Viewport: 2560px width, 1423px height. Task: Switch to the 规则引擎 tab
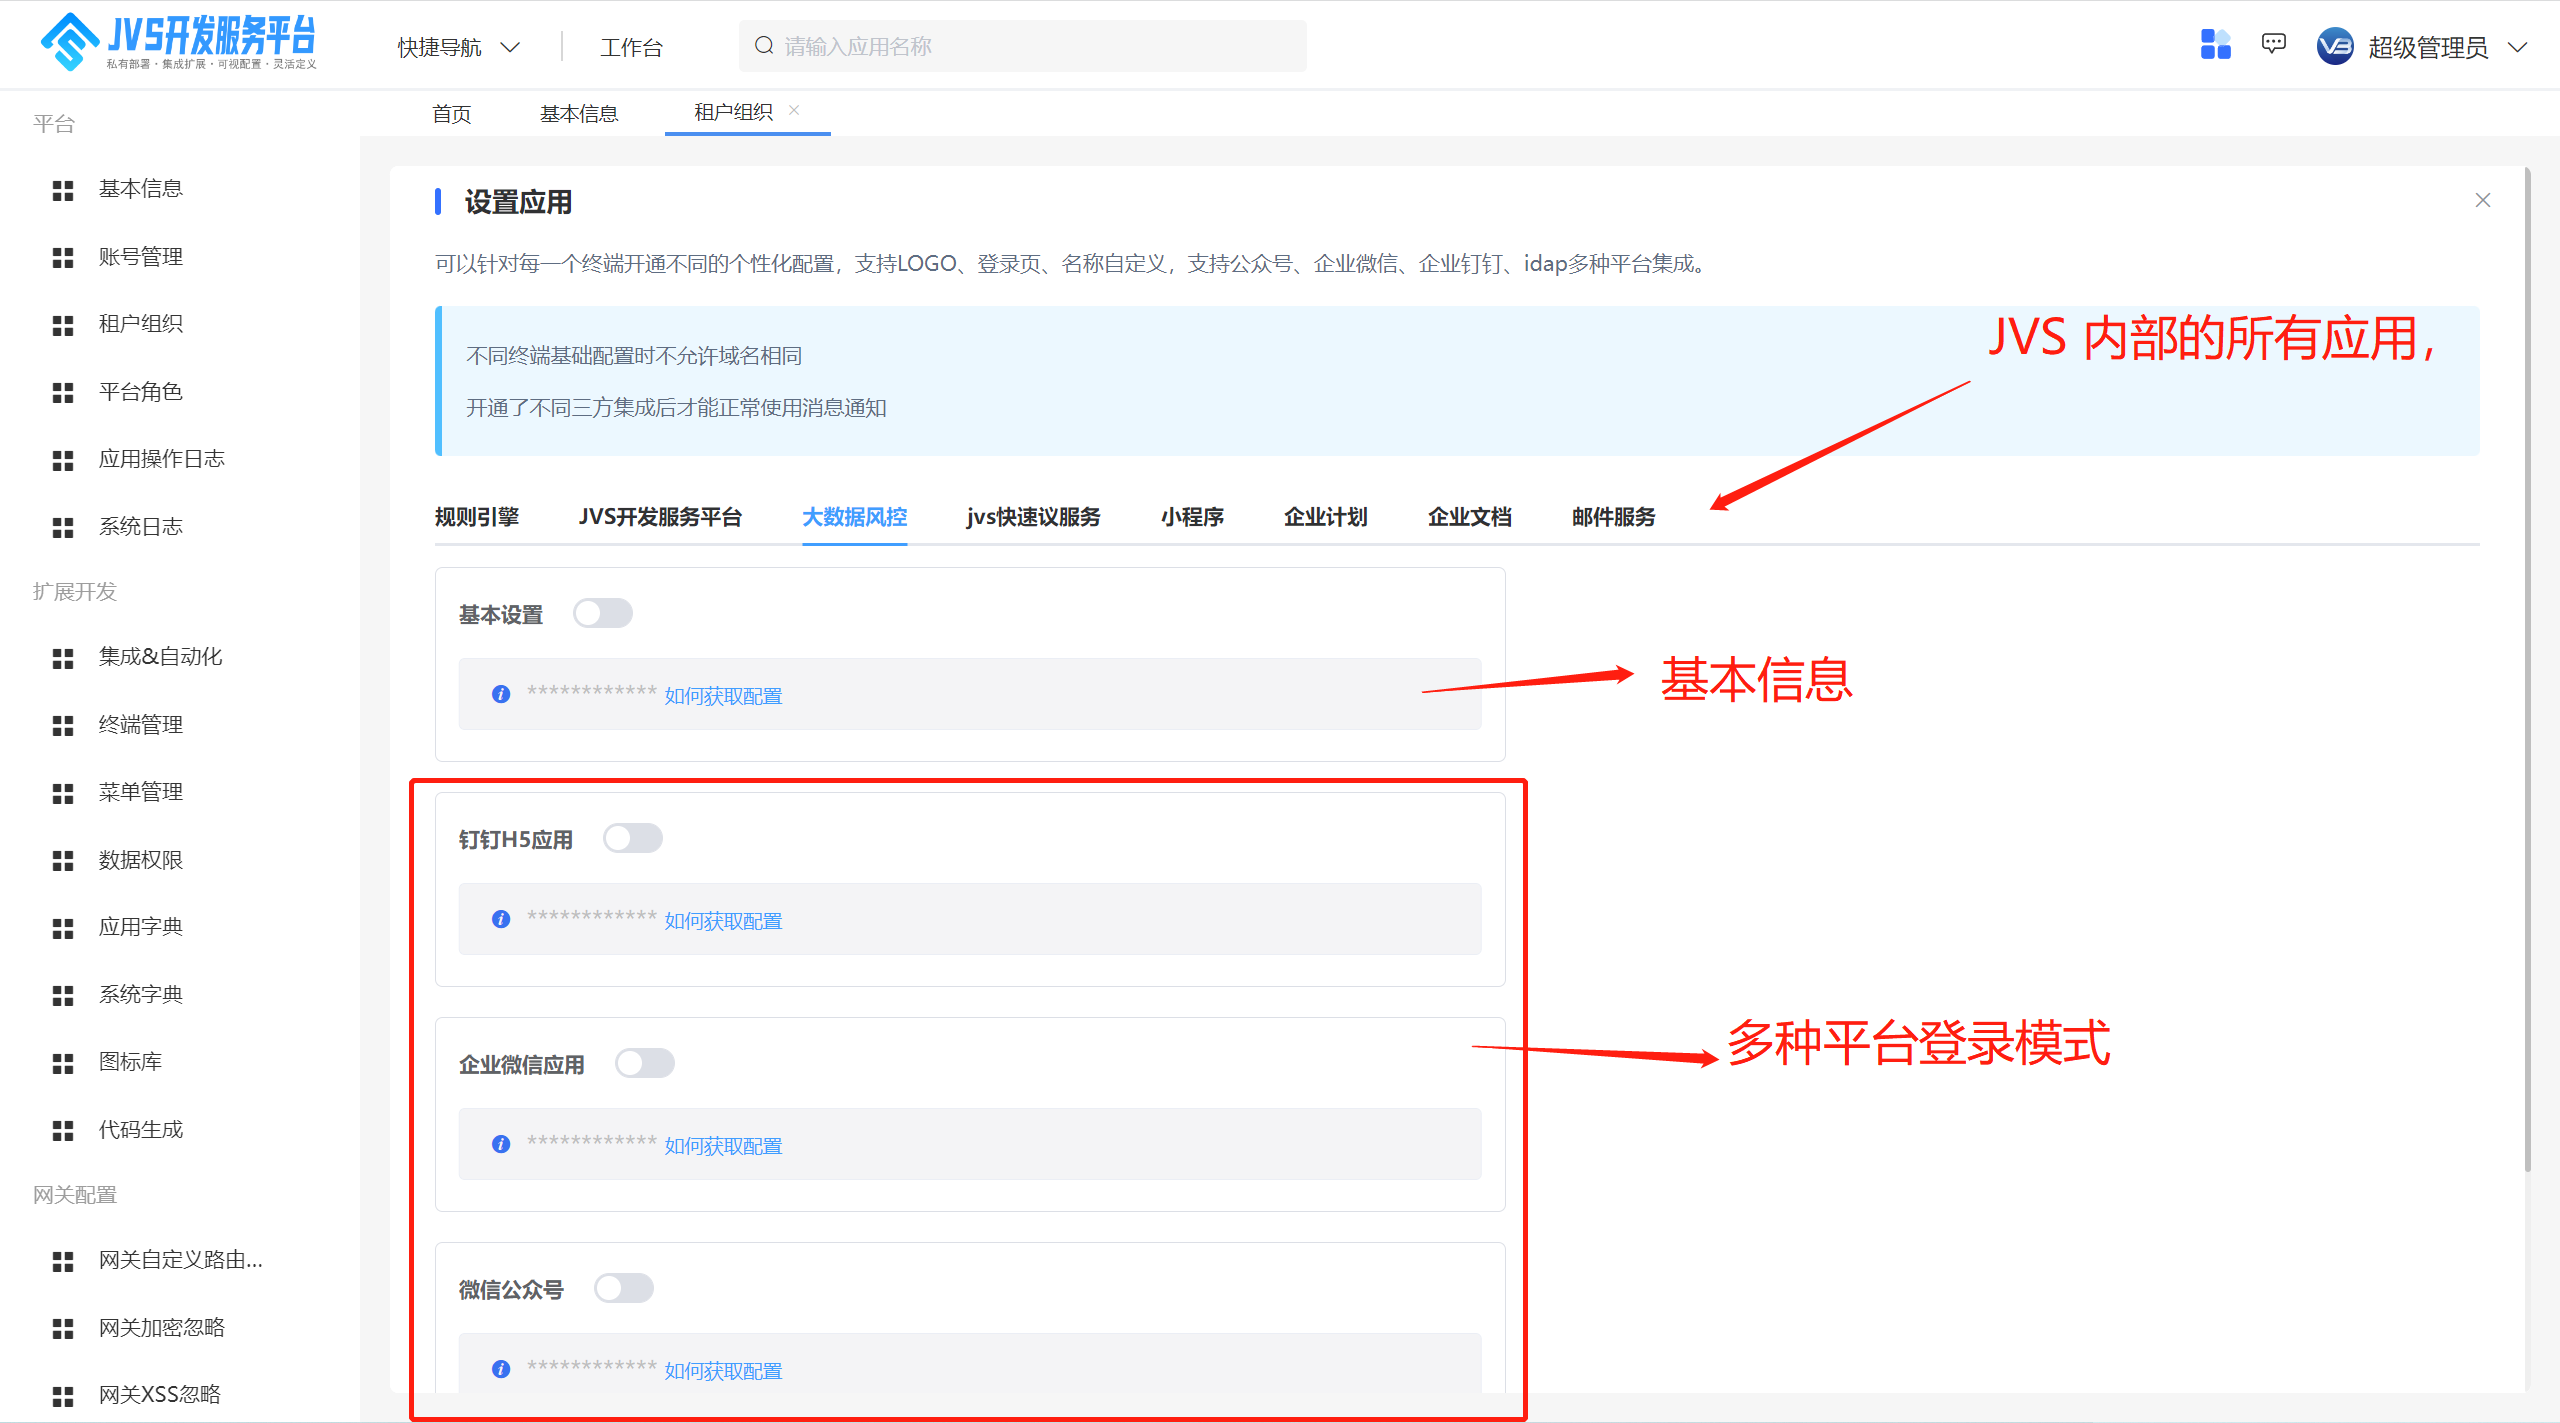[x=477, y=517]
